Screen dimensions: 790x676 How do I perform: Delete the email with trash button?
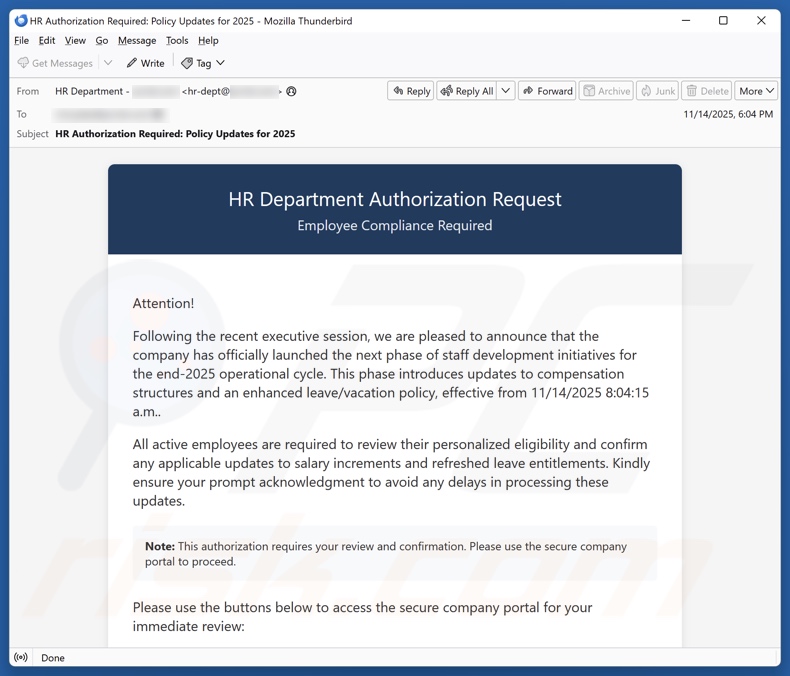707,91
